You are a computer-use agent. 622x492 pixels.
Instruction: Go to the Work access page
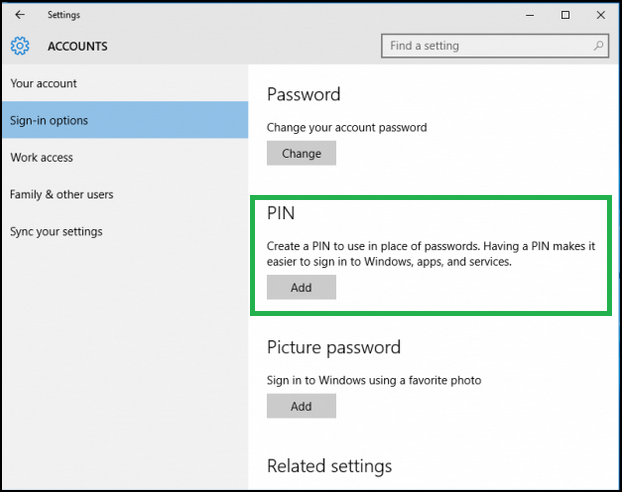(42, 158)
